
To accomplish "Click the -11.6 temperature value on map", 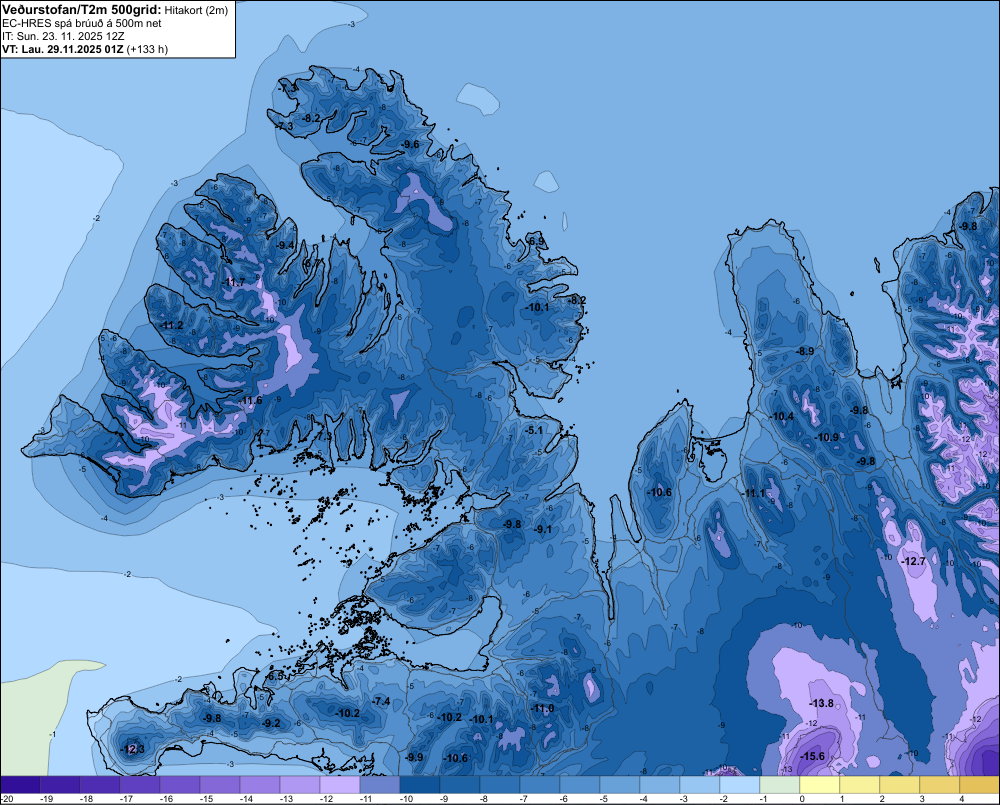I will coord(250,401).
